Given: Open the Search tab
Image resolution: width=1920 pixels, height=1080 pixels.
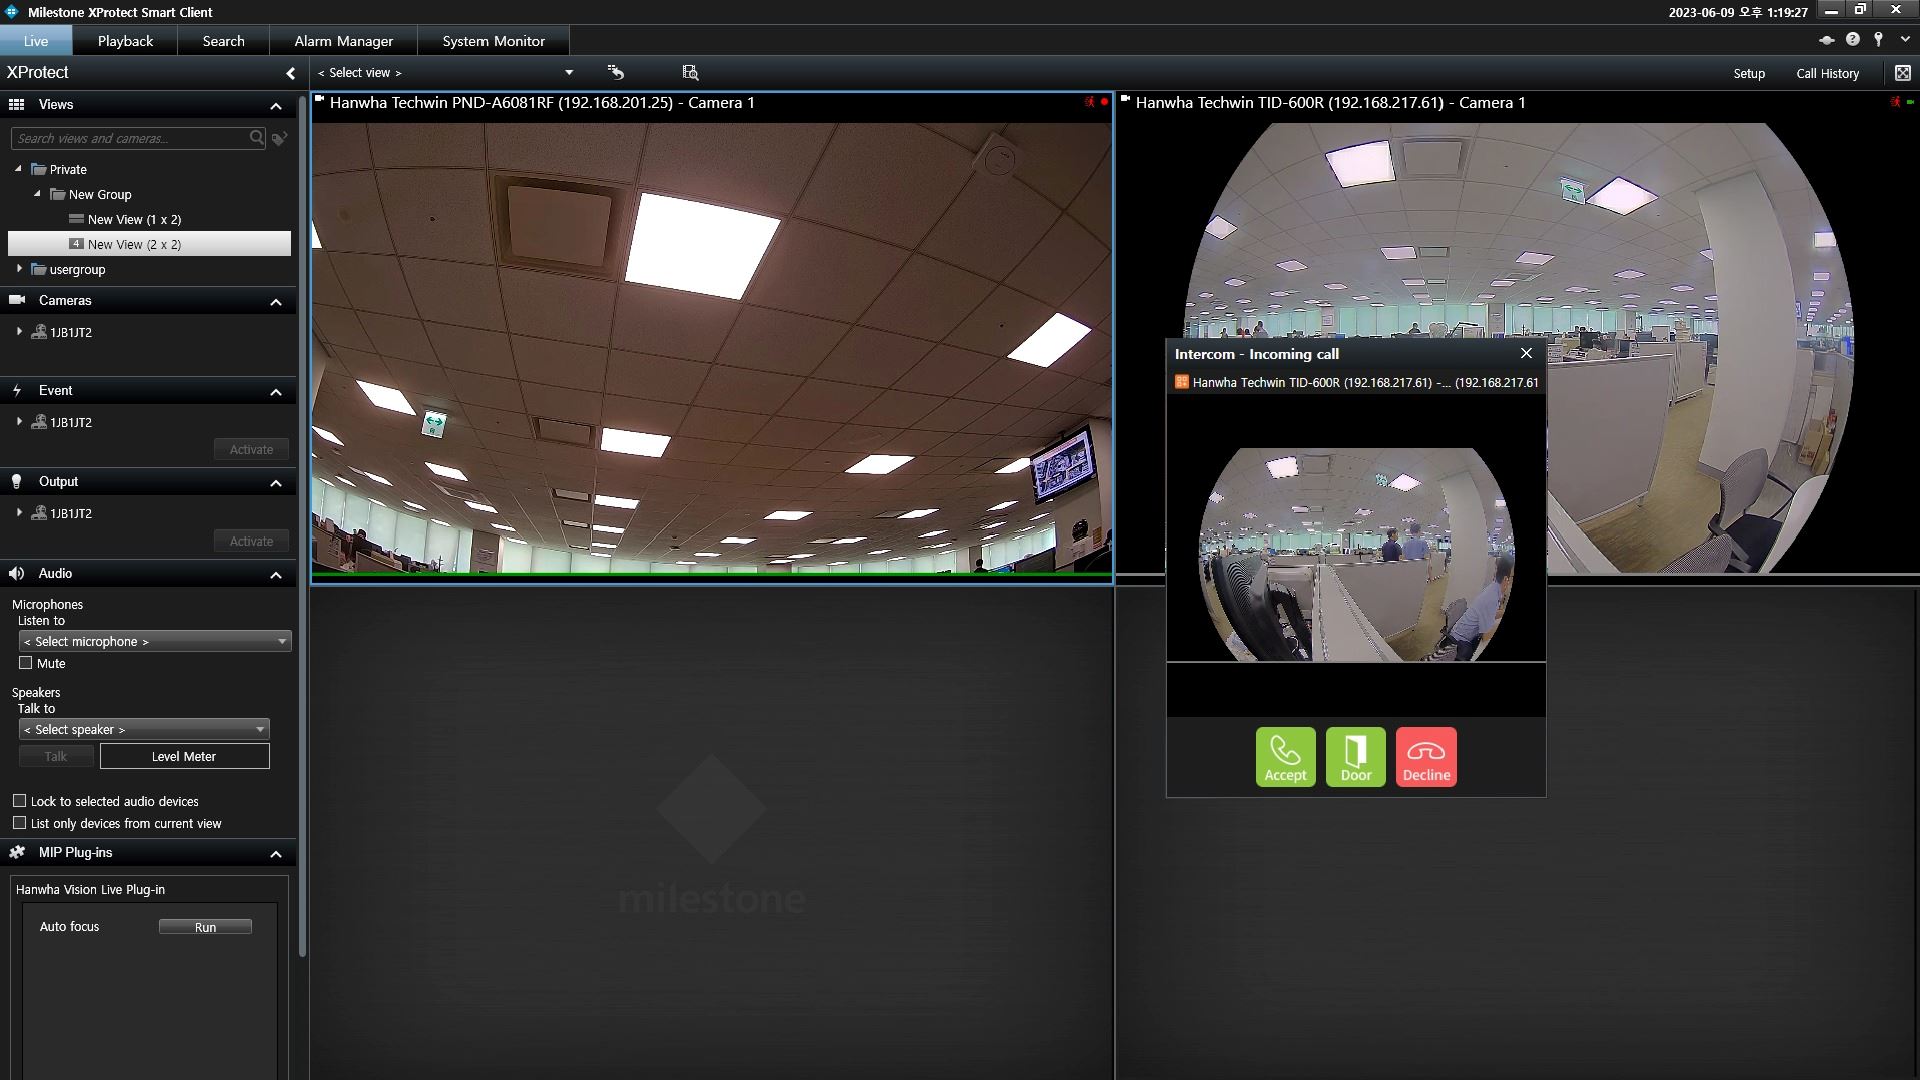Looking at the screenshot, I should (223, 41).
